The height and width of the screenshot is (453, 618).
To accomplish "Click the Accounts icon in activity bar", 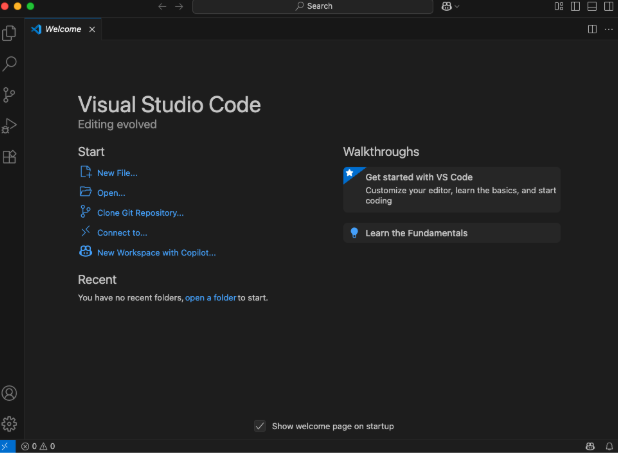I will coord(10,393).
